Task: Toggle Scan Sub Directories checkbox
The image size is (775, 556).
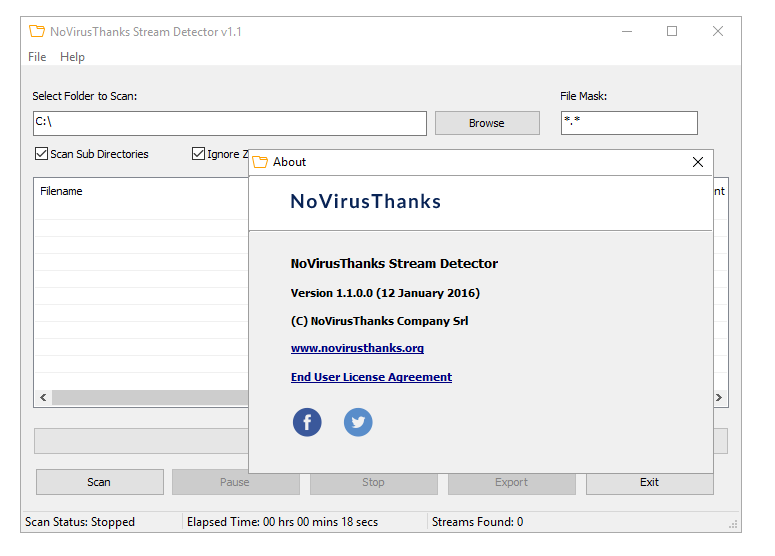Action: [41, 154]
